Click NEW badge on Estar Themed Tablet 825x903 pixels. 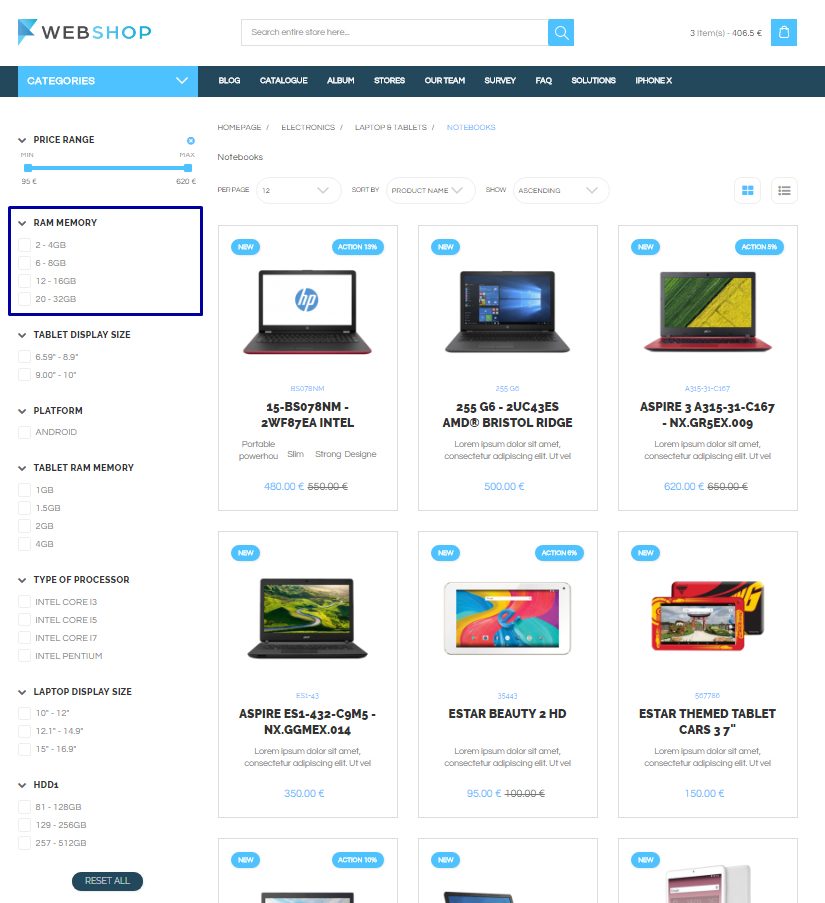pyautogui.click(x=645, y=553)
